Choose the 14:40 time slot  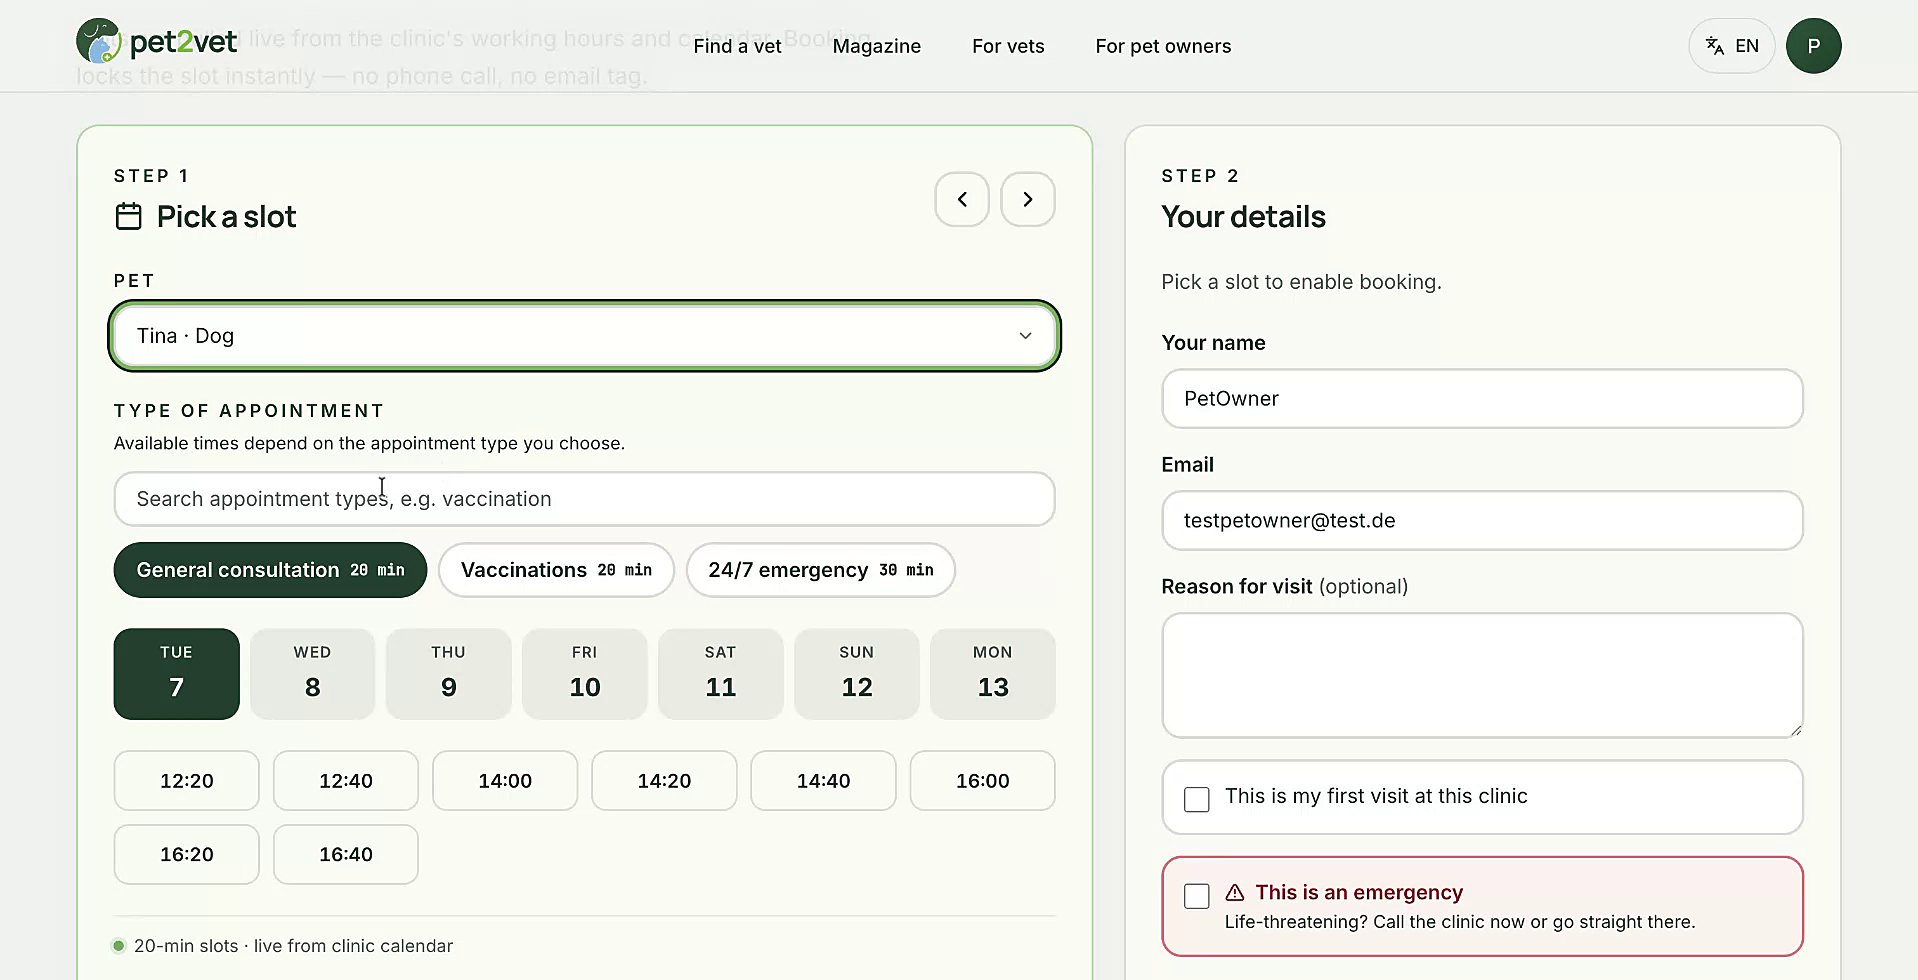coord(823,781)
